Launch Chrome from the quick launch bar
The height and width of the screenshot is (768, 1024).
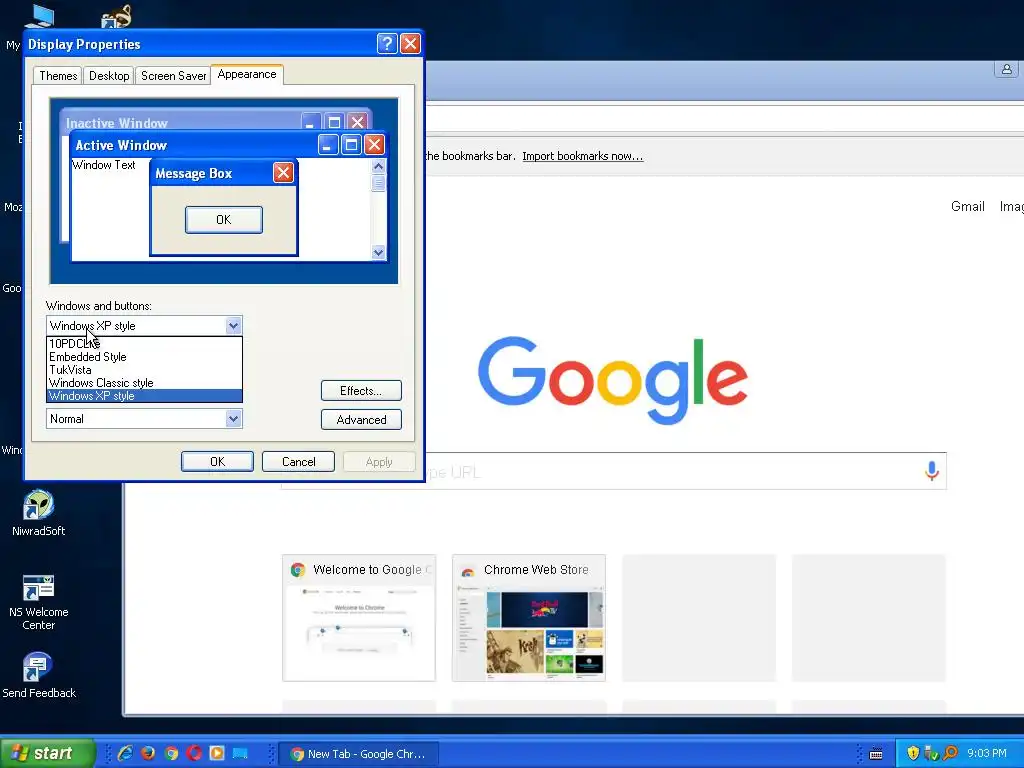click(171, 753)
